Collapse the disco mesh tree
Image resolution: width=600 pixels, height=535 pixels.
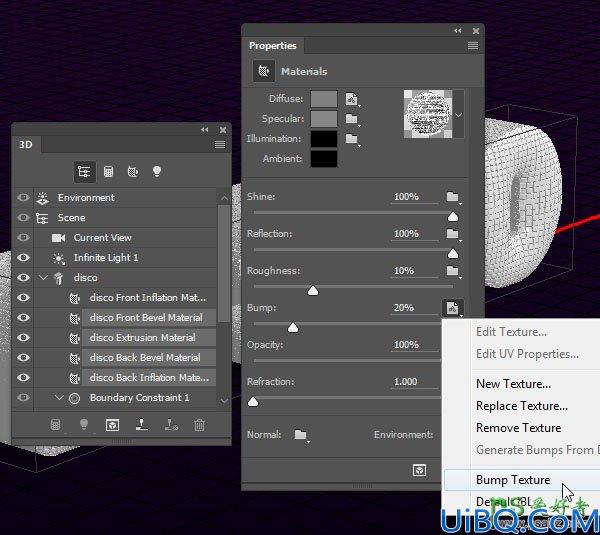click(x=43, y=277)
